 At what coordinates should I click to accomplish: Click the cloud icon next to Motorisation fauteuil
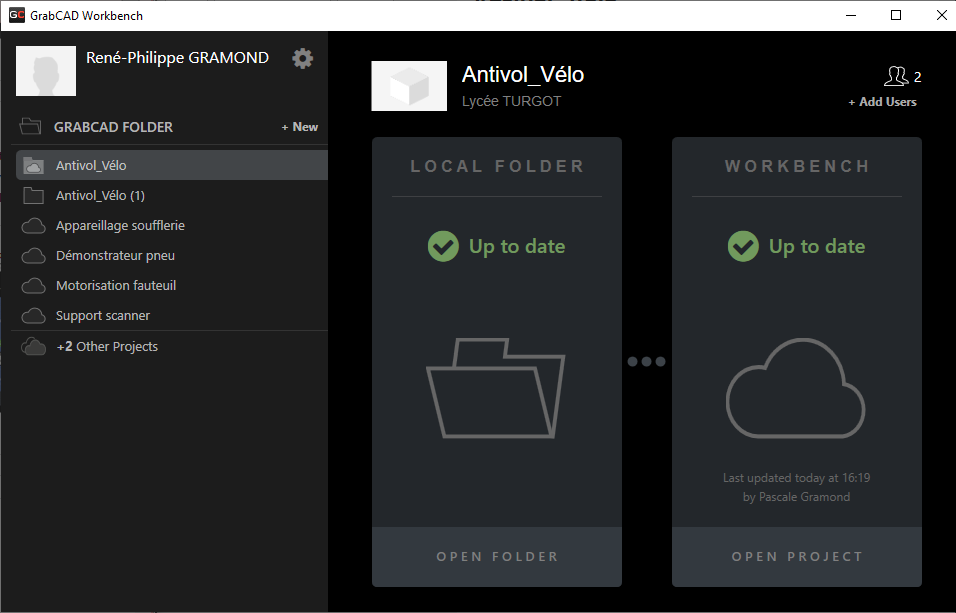pos(34,286)
